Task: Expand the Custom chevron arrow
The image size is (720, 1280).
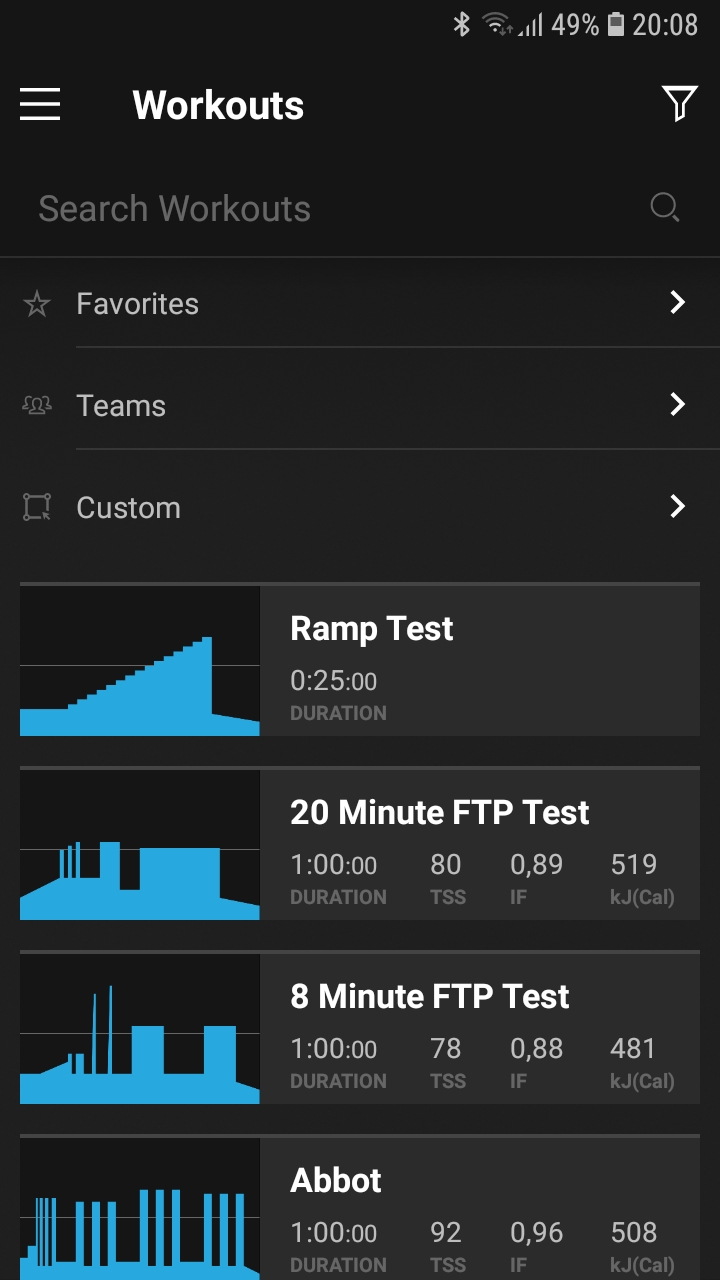Action: [x=678, y=507]
